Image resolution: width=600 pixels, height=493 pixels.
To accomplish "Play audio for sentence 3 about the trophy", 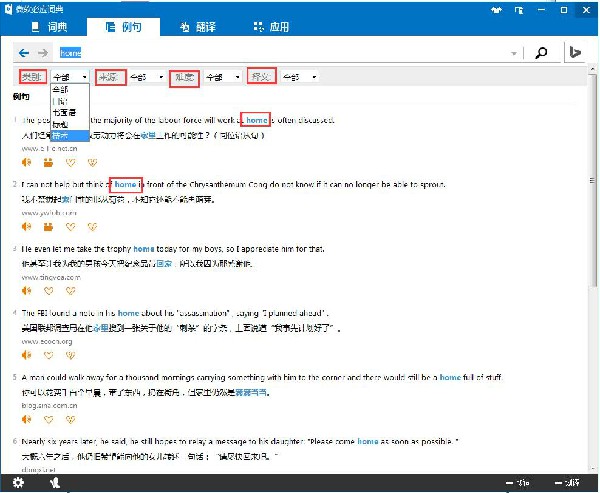I will pos(26,291).
